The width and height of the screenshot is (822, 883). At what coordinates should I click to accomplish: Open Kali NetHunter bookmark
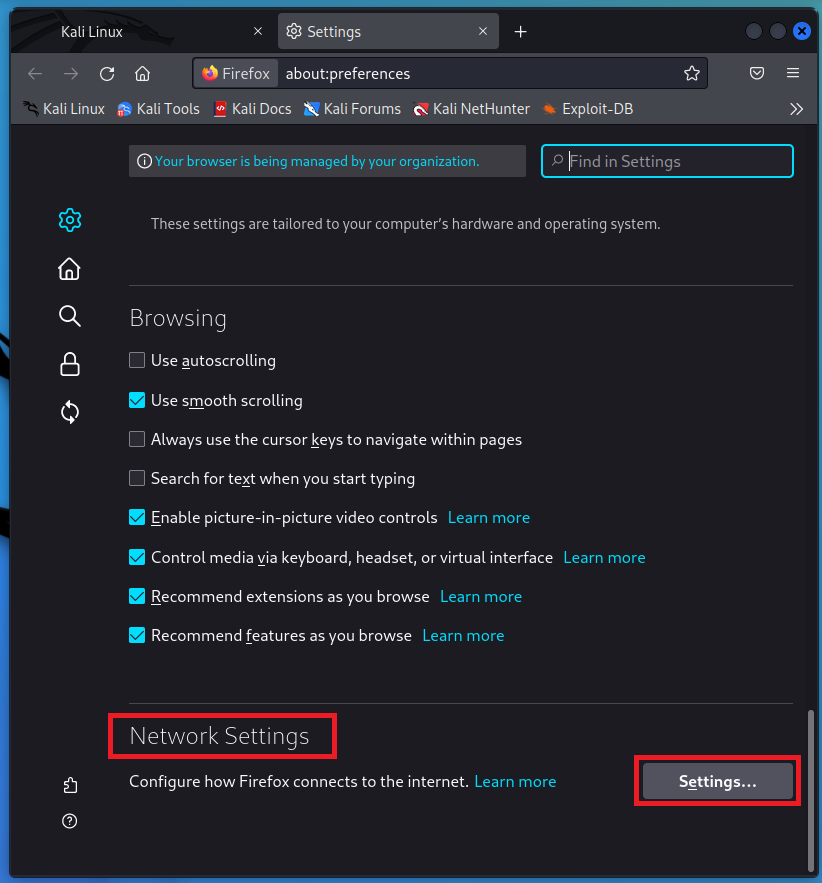click(471, 109)
